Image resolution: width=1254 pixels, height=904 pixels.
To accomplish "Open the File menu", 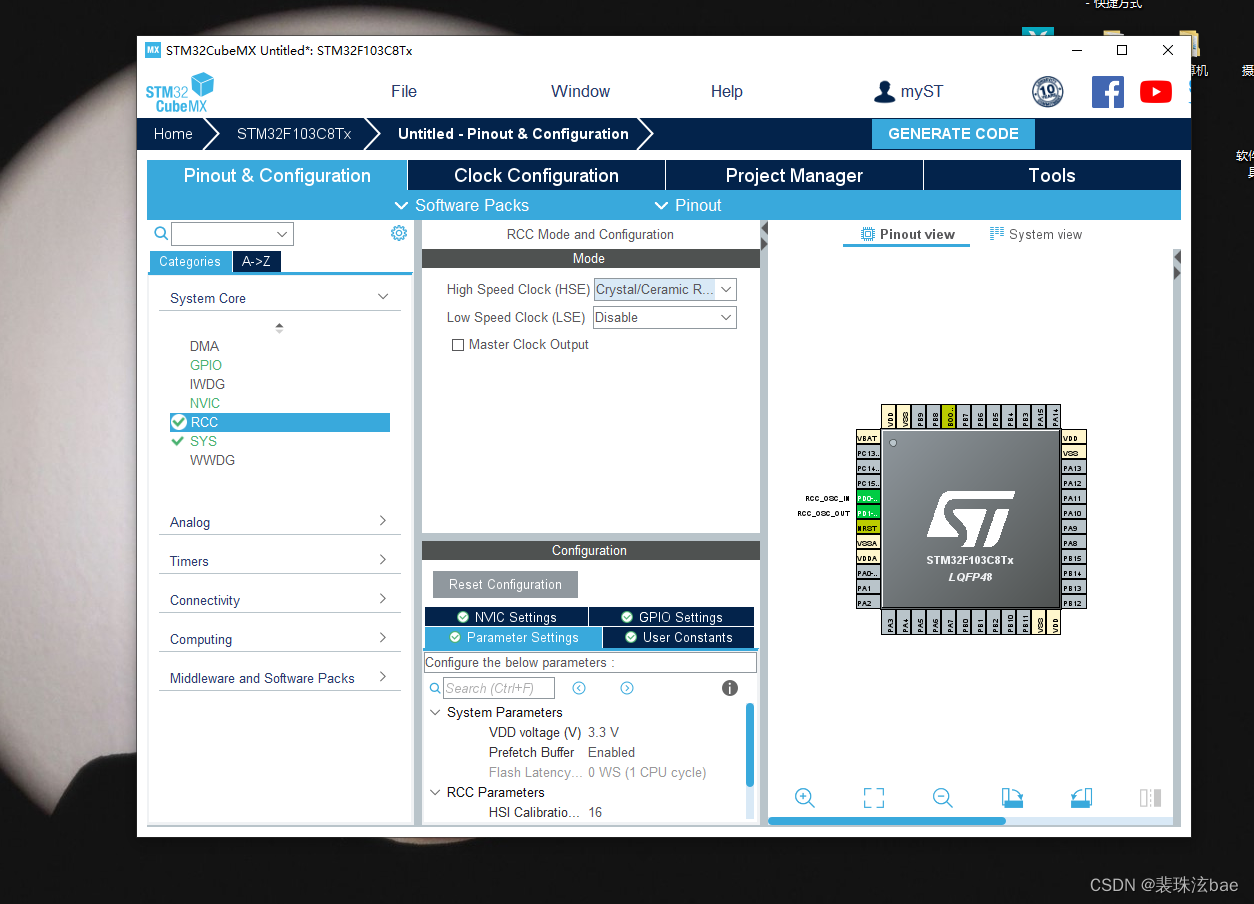I will [x=404, y=92].
